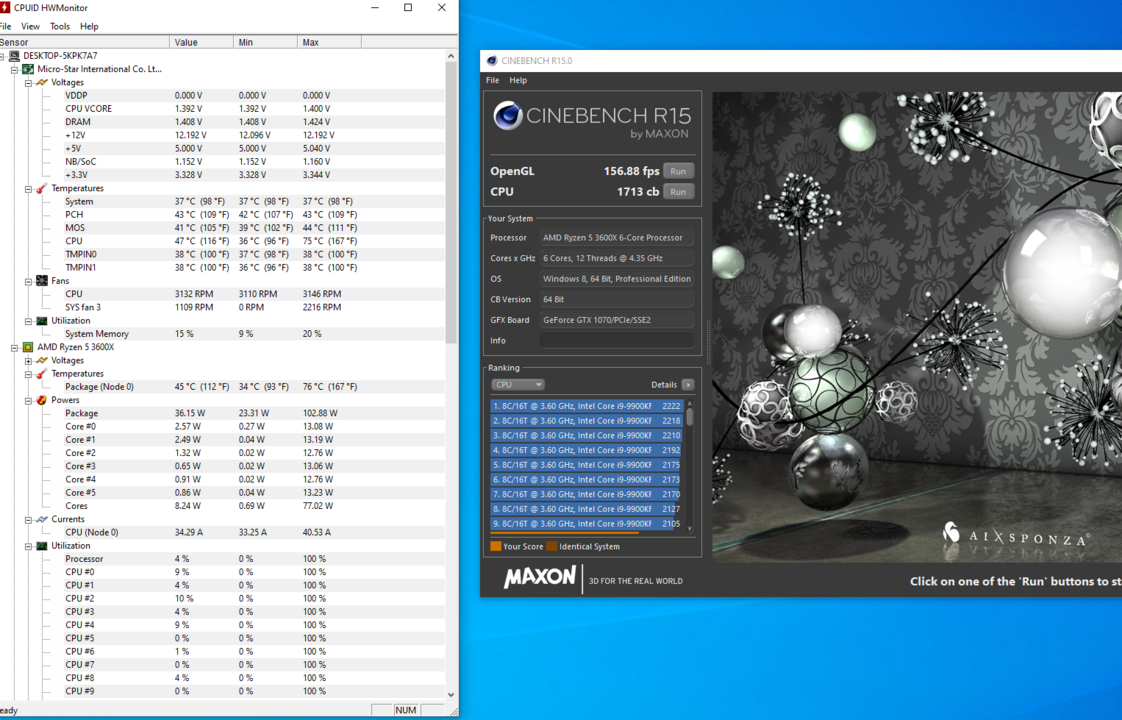
Task: Click the Voltages icon under Micro-Star International
Action: (x=42, y=82)
